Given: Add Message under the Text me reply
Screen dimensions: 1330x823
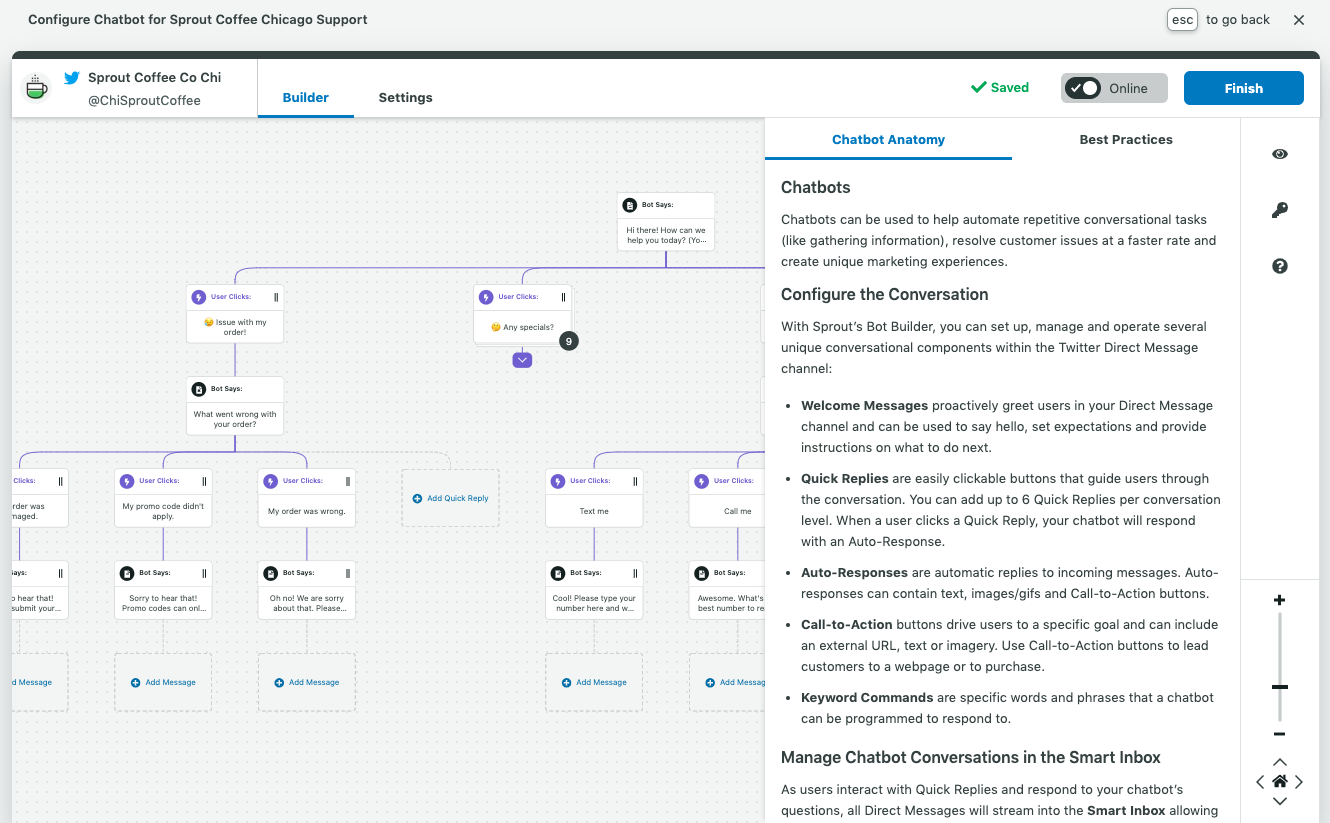Looking at the screenshot, I should click(x=594, y=682).
